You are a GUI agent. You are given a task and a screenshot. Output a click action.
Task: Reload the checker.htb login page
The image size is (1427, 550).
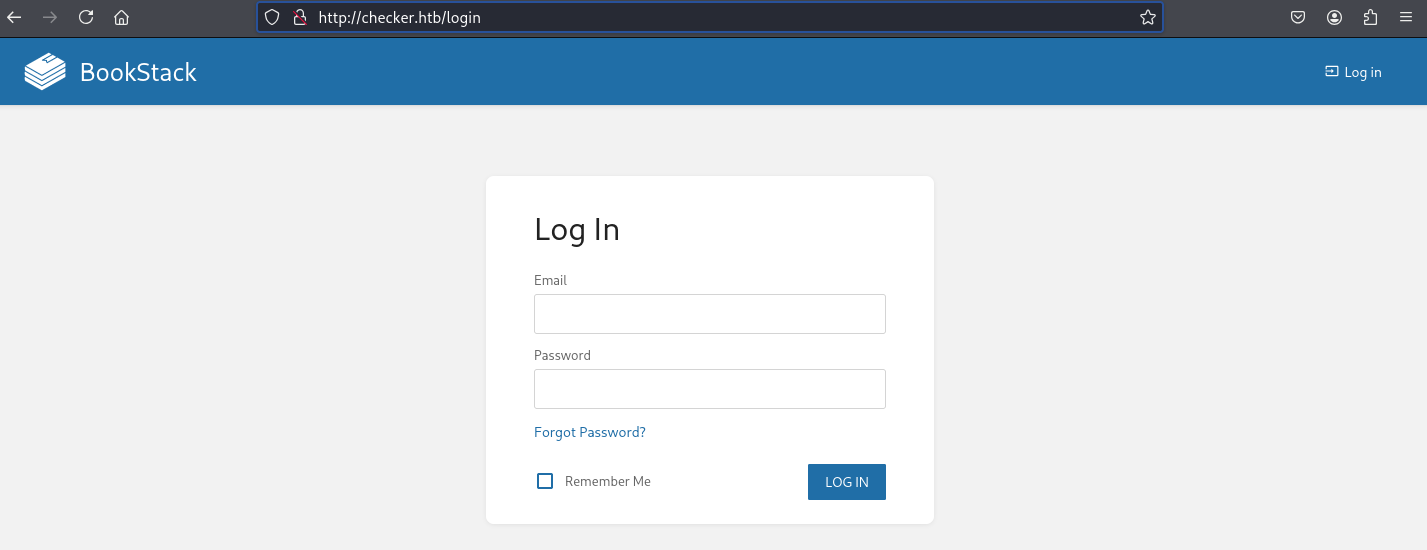click(x=86, y=17)
